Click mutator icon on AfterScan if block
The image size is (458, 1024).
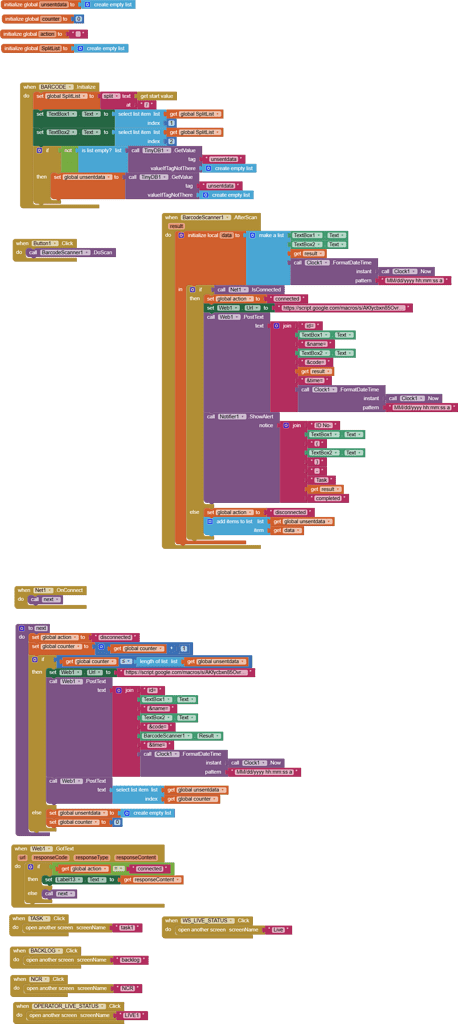coord(191,289)
